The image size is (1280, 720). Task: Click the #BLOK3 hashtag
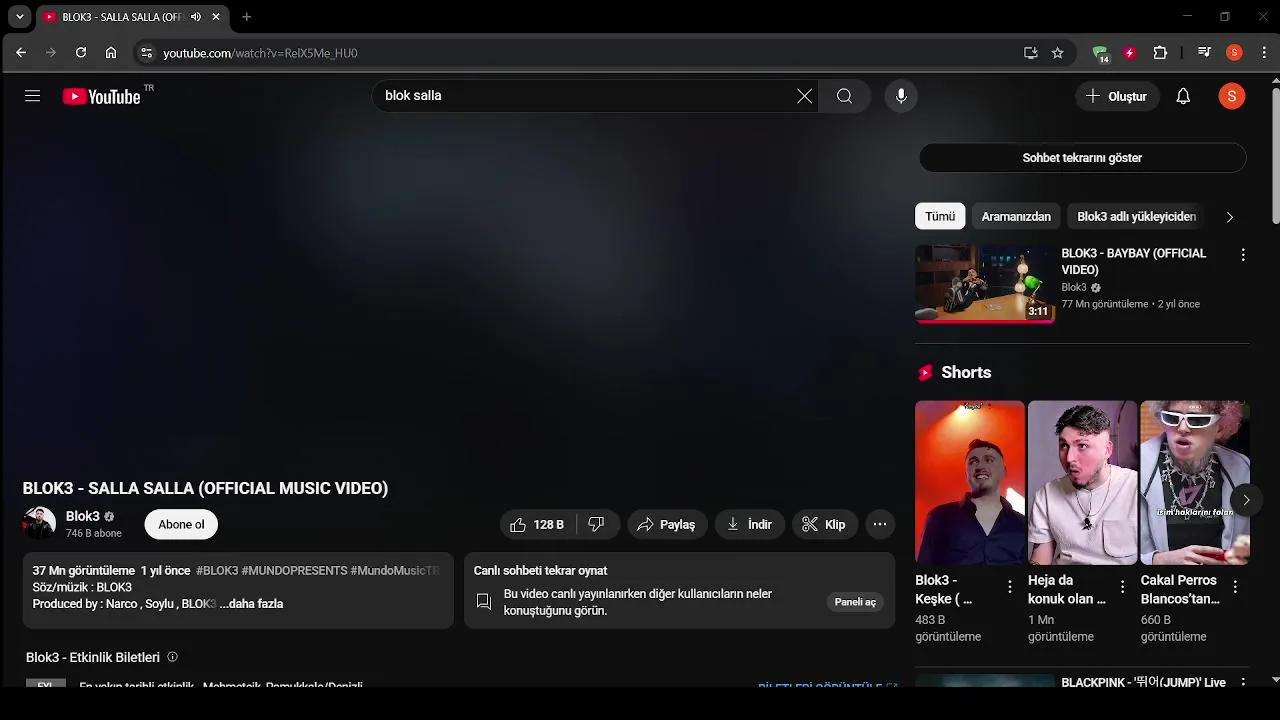click(217, 571)
